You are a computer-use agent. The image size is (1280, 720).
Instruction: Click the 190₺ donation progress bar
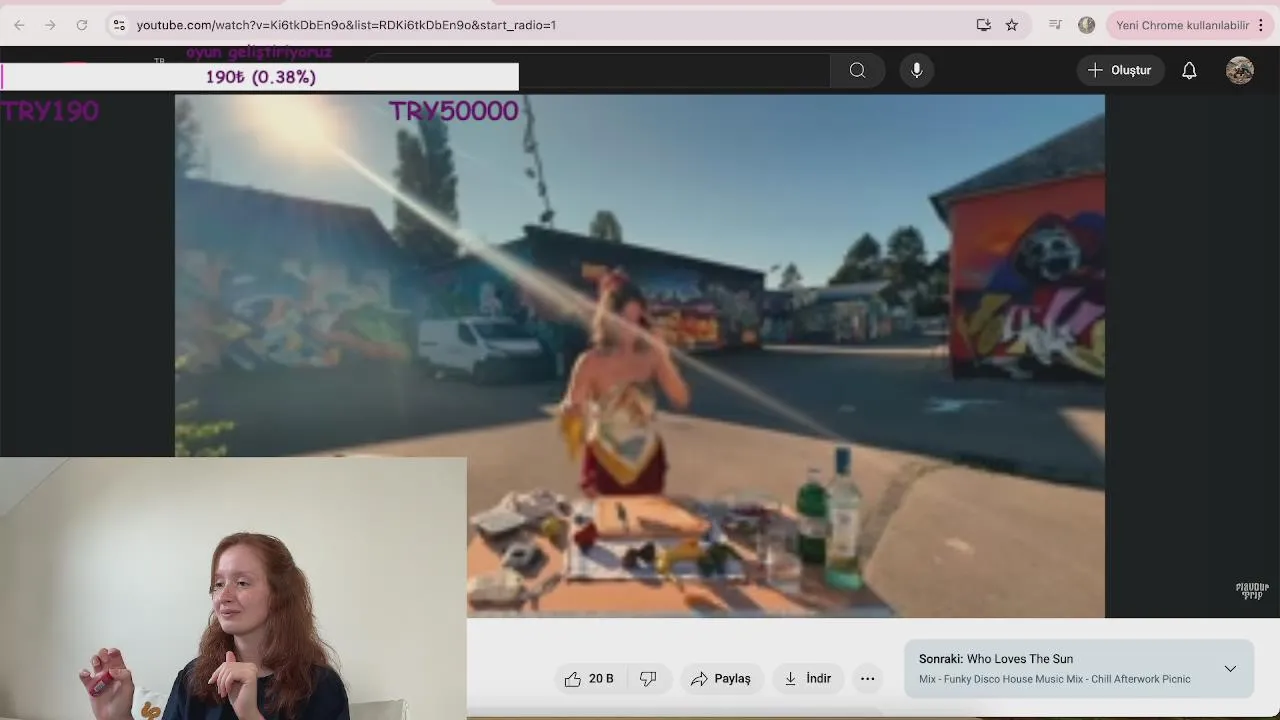(260, 77)
